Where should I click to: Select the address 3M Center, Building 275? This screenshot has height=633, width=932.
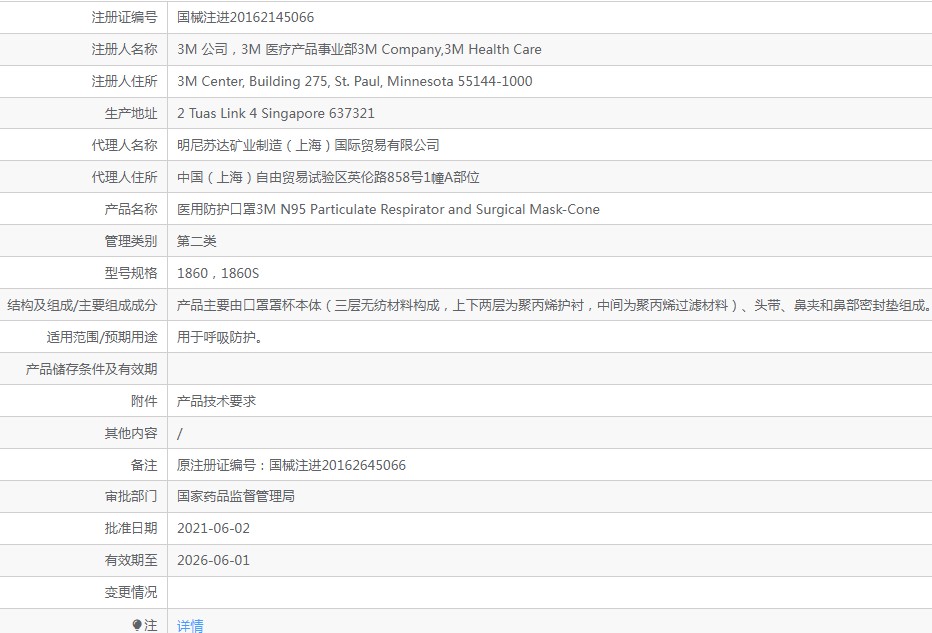(x=355, y=81)
